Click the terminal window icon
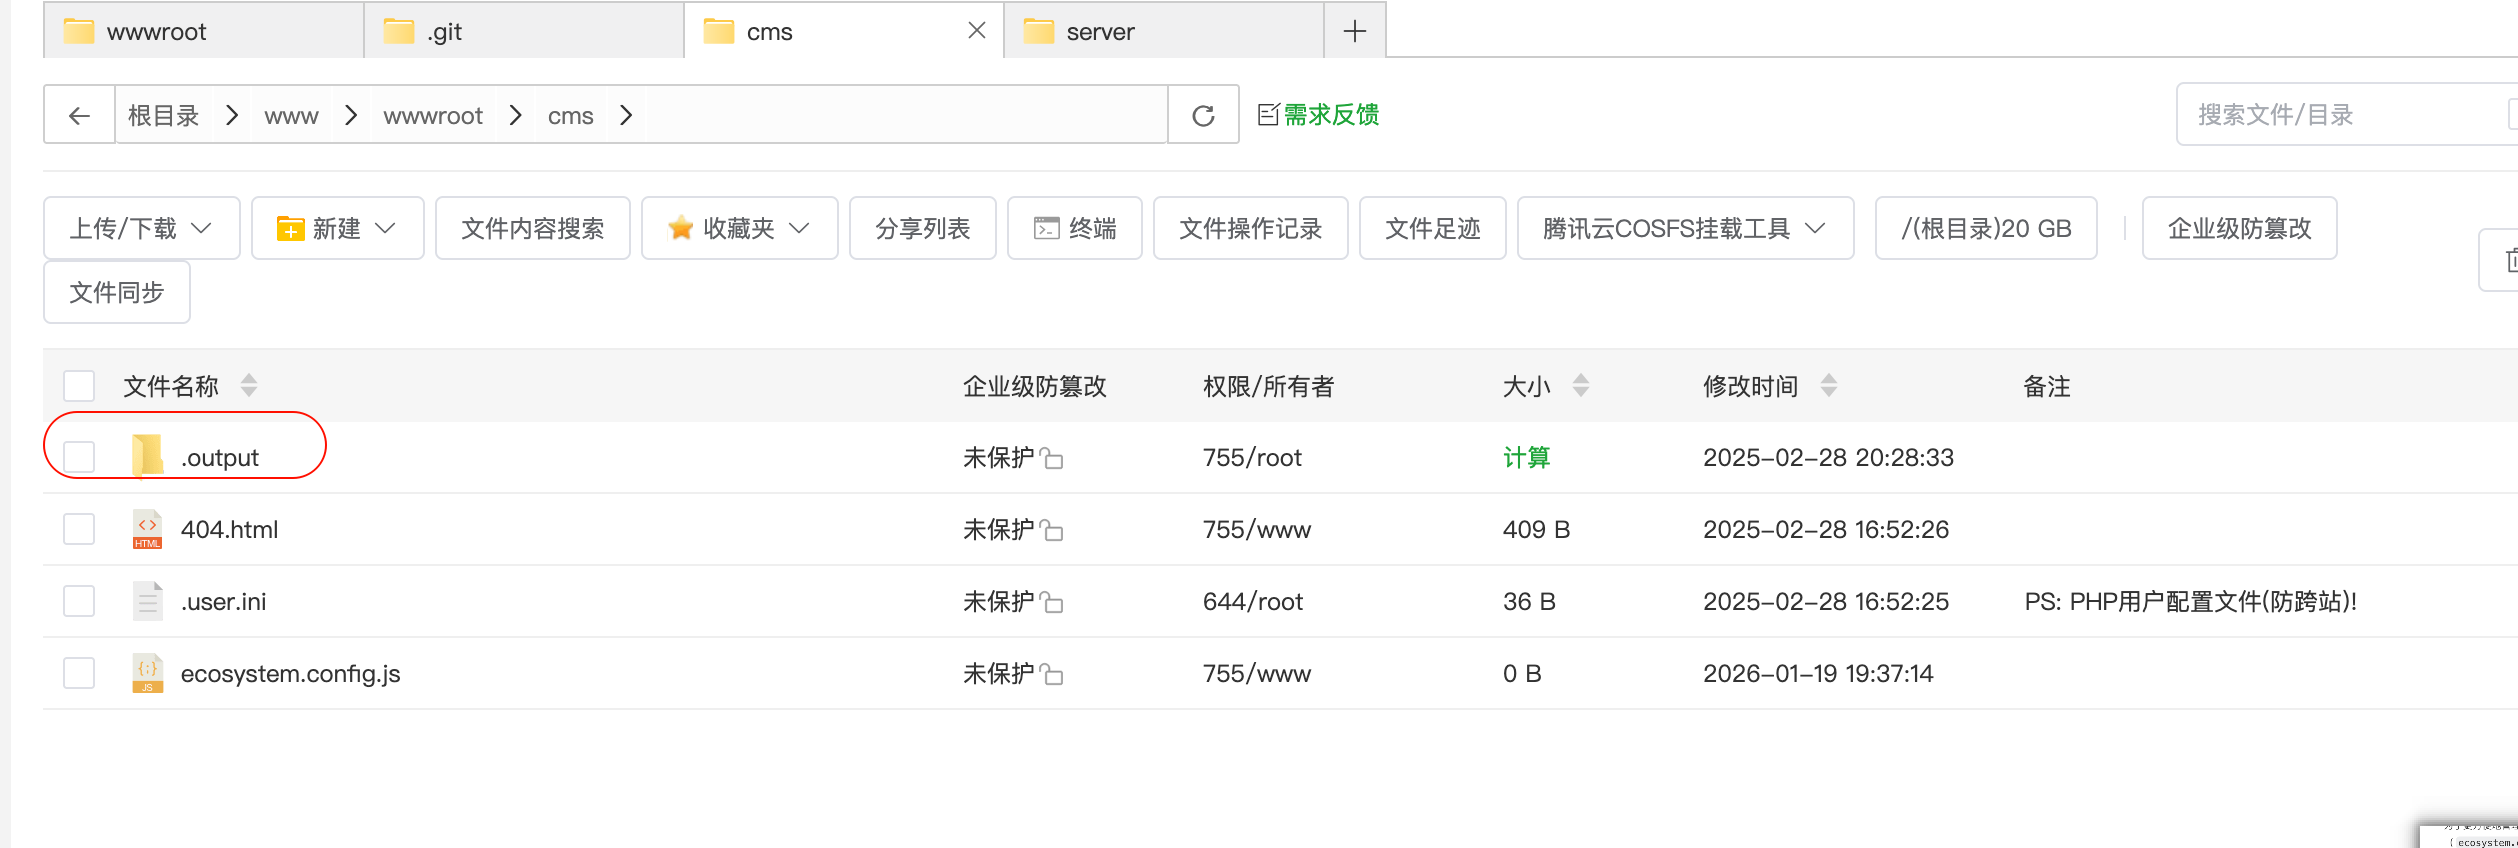 coord(1046,228)
